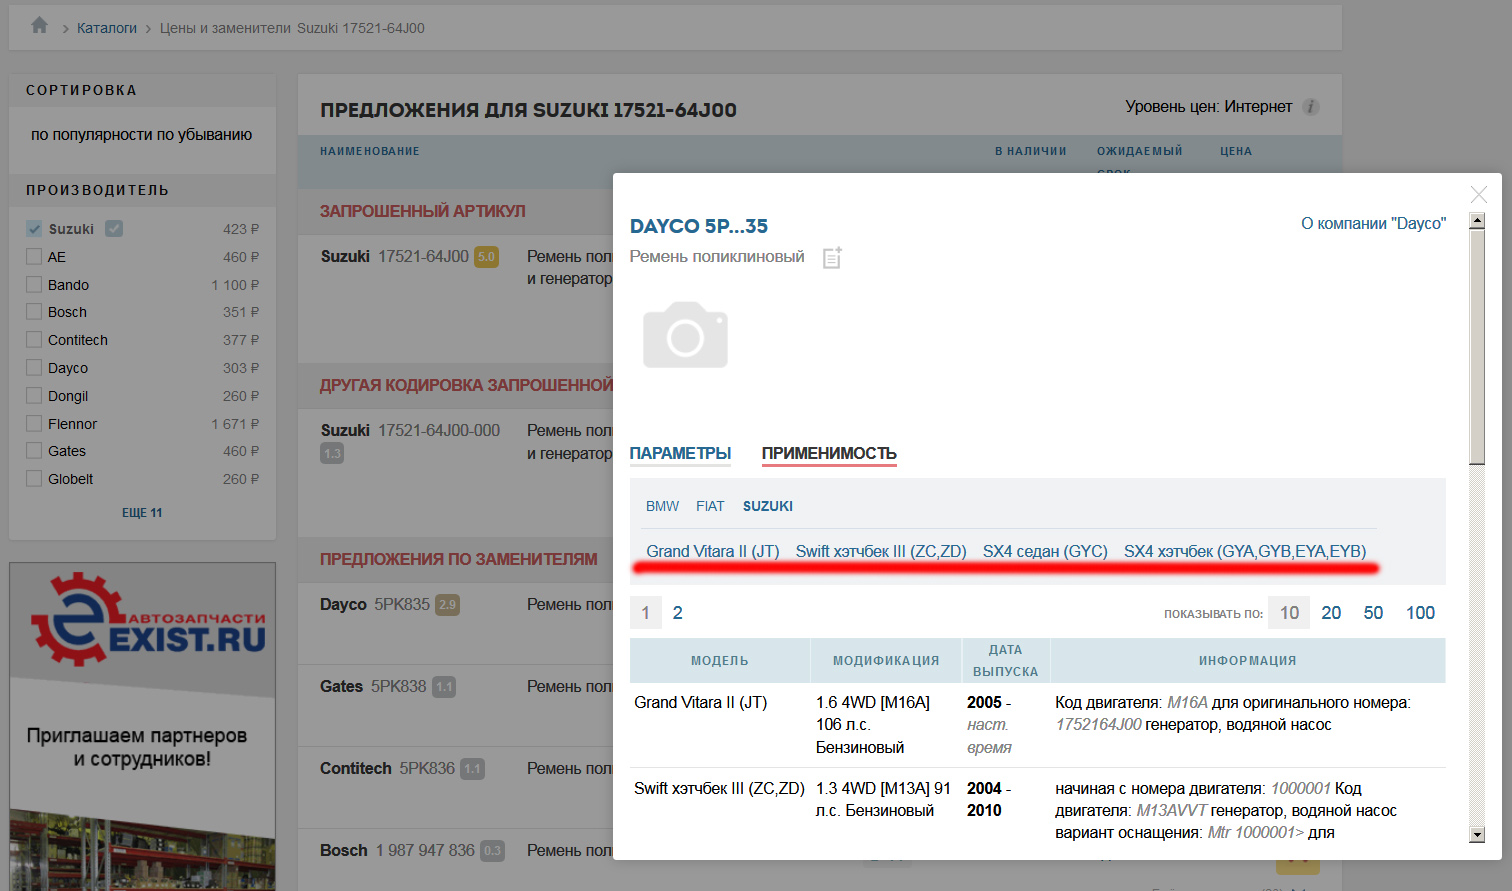Show 50 rows per page

(1373, 613)
